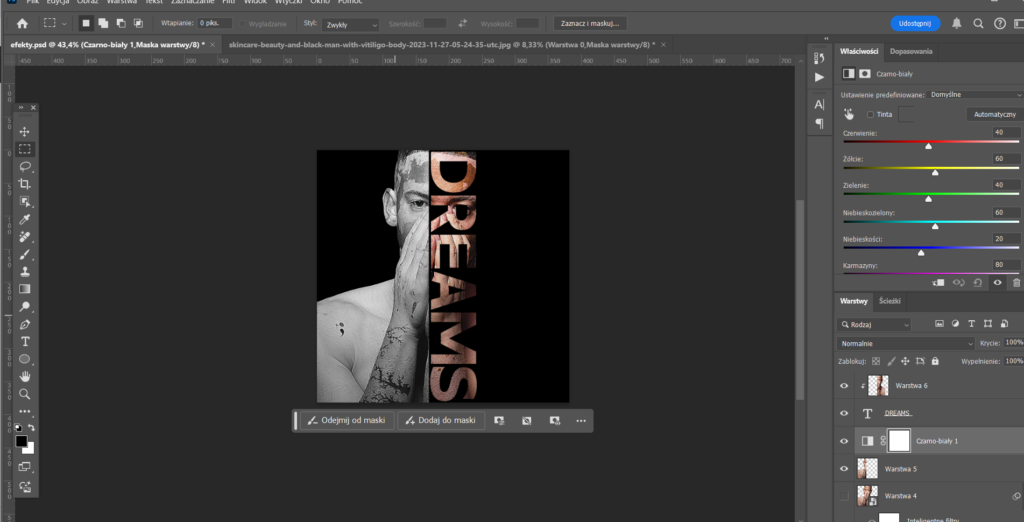Select the Eyedropper tool

click(25, 219)
